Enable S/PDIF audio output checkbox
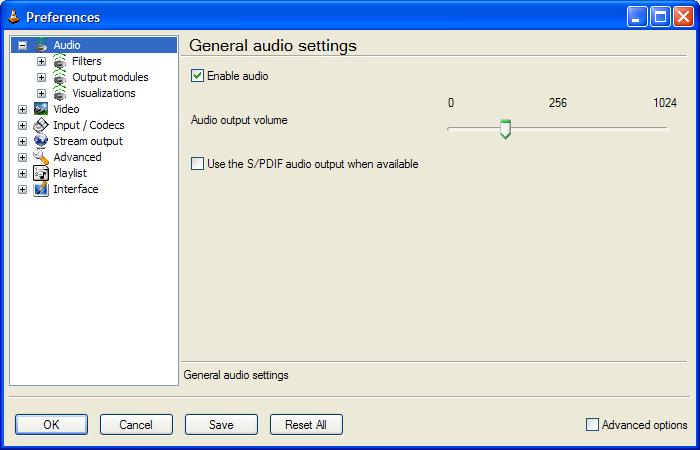This screenshot has width=700, height=450. tap(197, 163)
